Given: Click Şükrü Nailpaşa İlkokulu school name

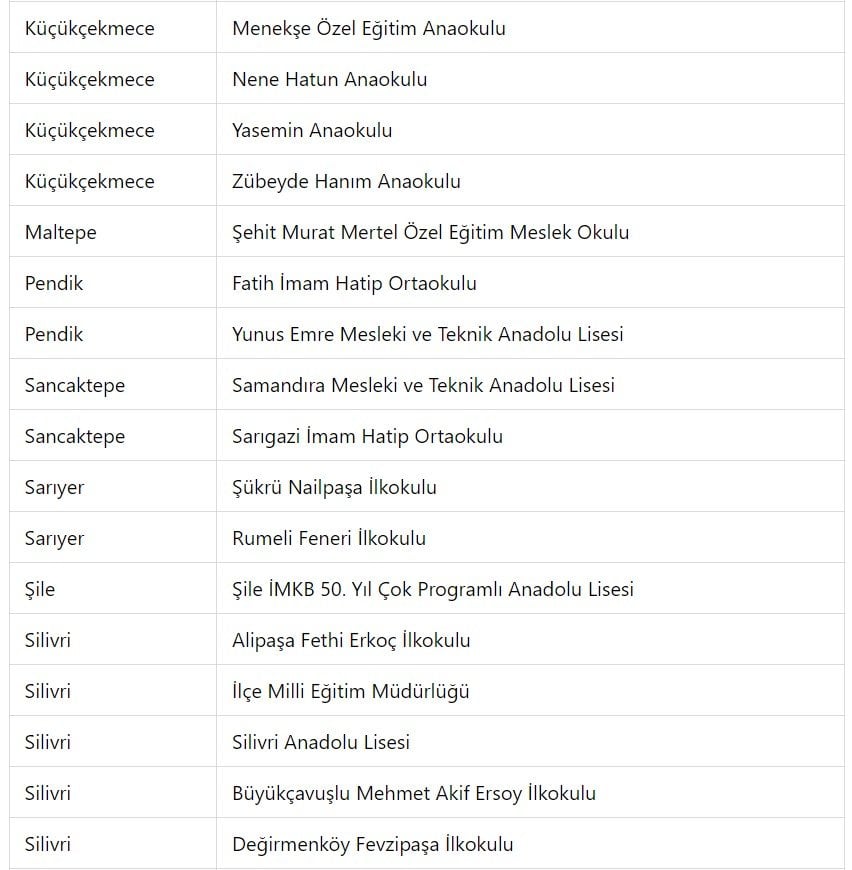Looking at the screenshot, I should pos(334,488).
